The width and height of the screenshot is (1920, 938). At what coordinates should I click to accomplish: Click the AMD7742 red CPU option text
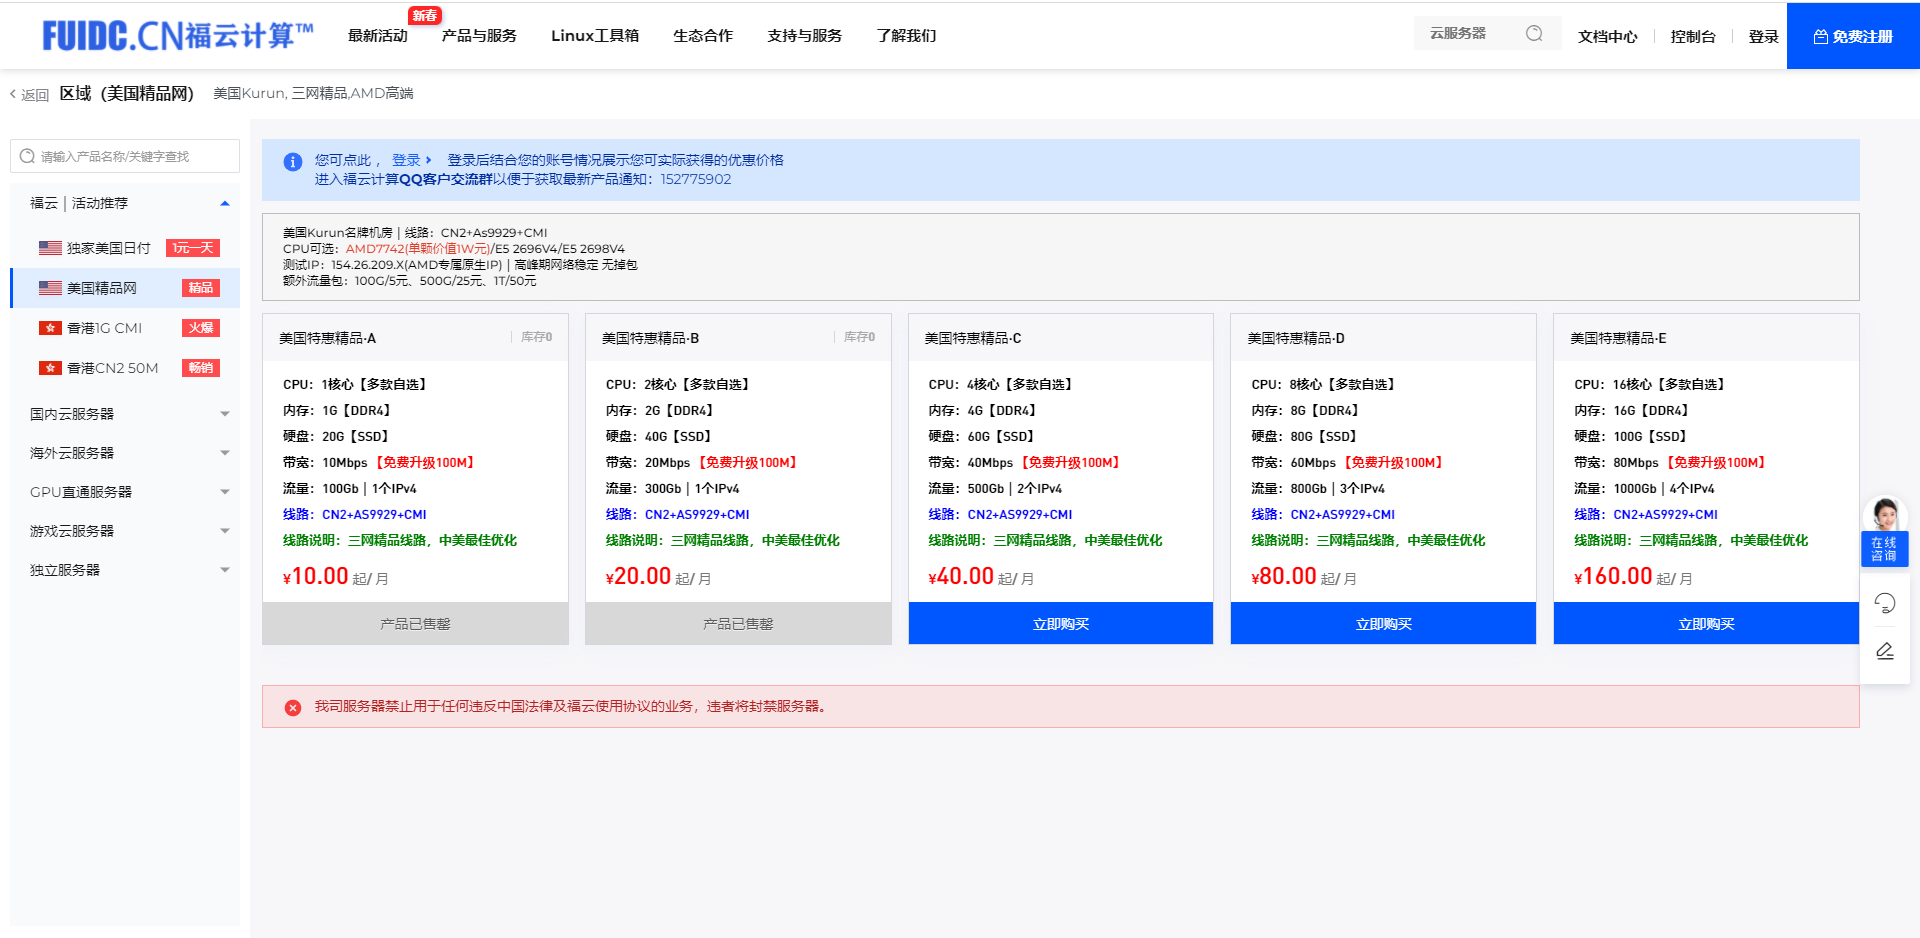tap(417, 249)
